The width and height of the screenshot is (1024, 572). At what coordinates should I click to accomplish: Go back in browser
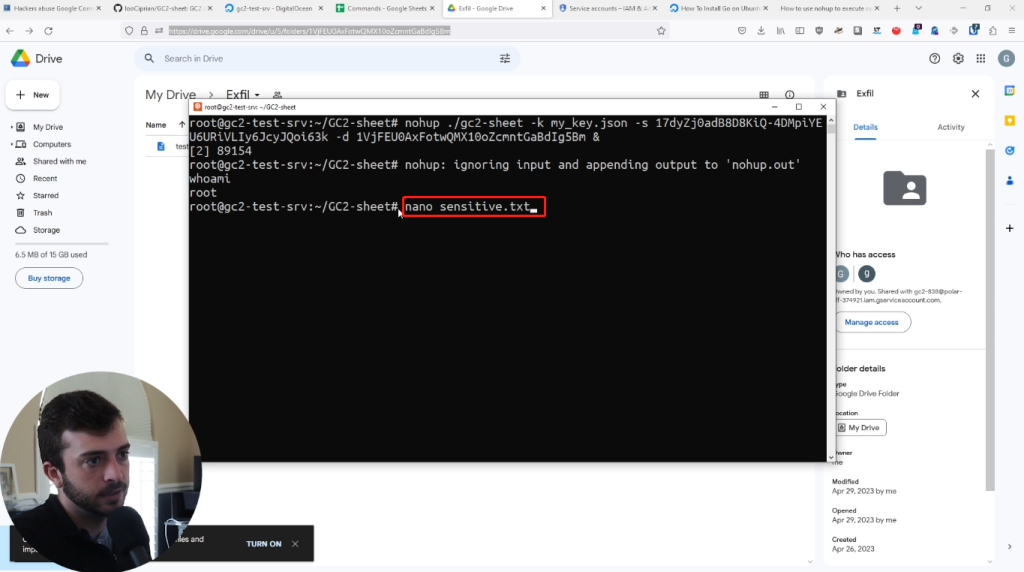click(x=10, y=31)
